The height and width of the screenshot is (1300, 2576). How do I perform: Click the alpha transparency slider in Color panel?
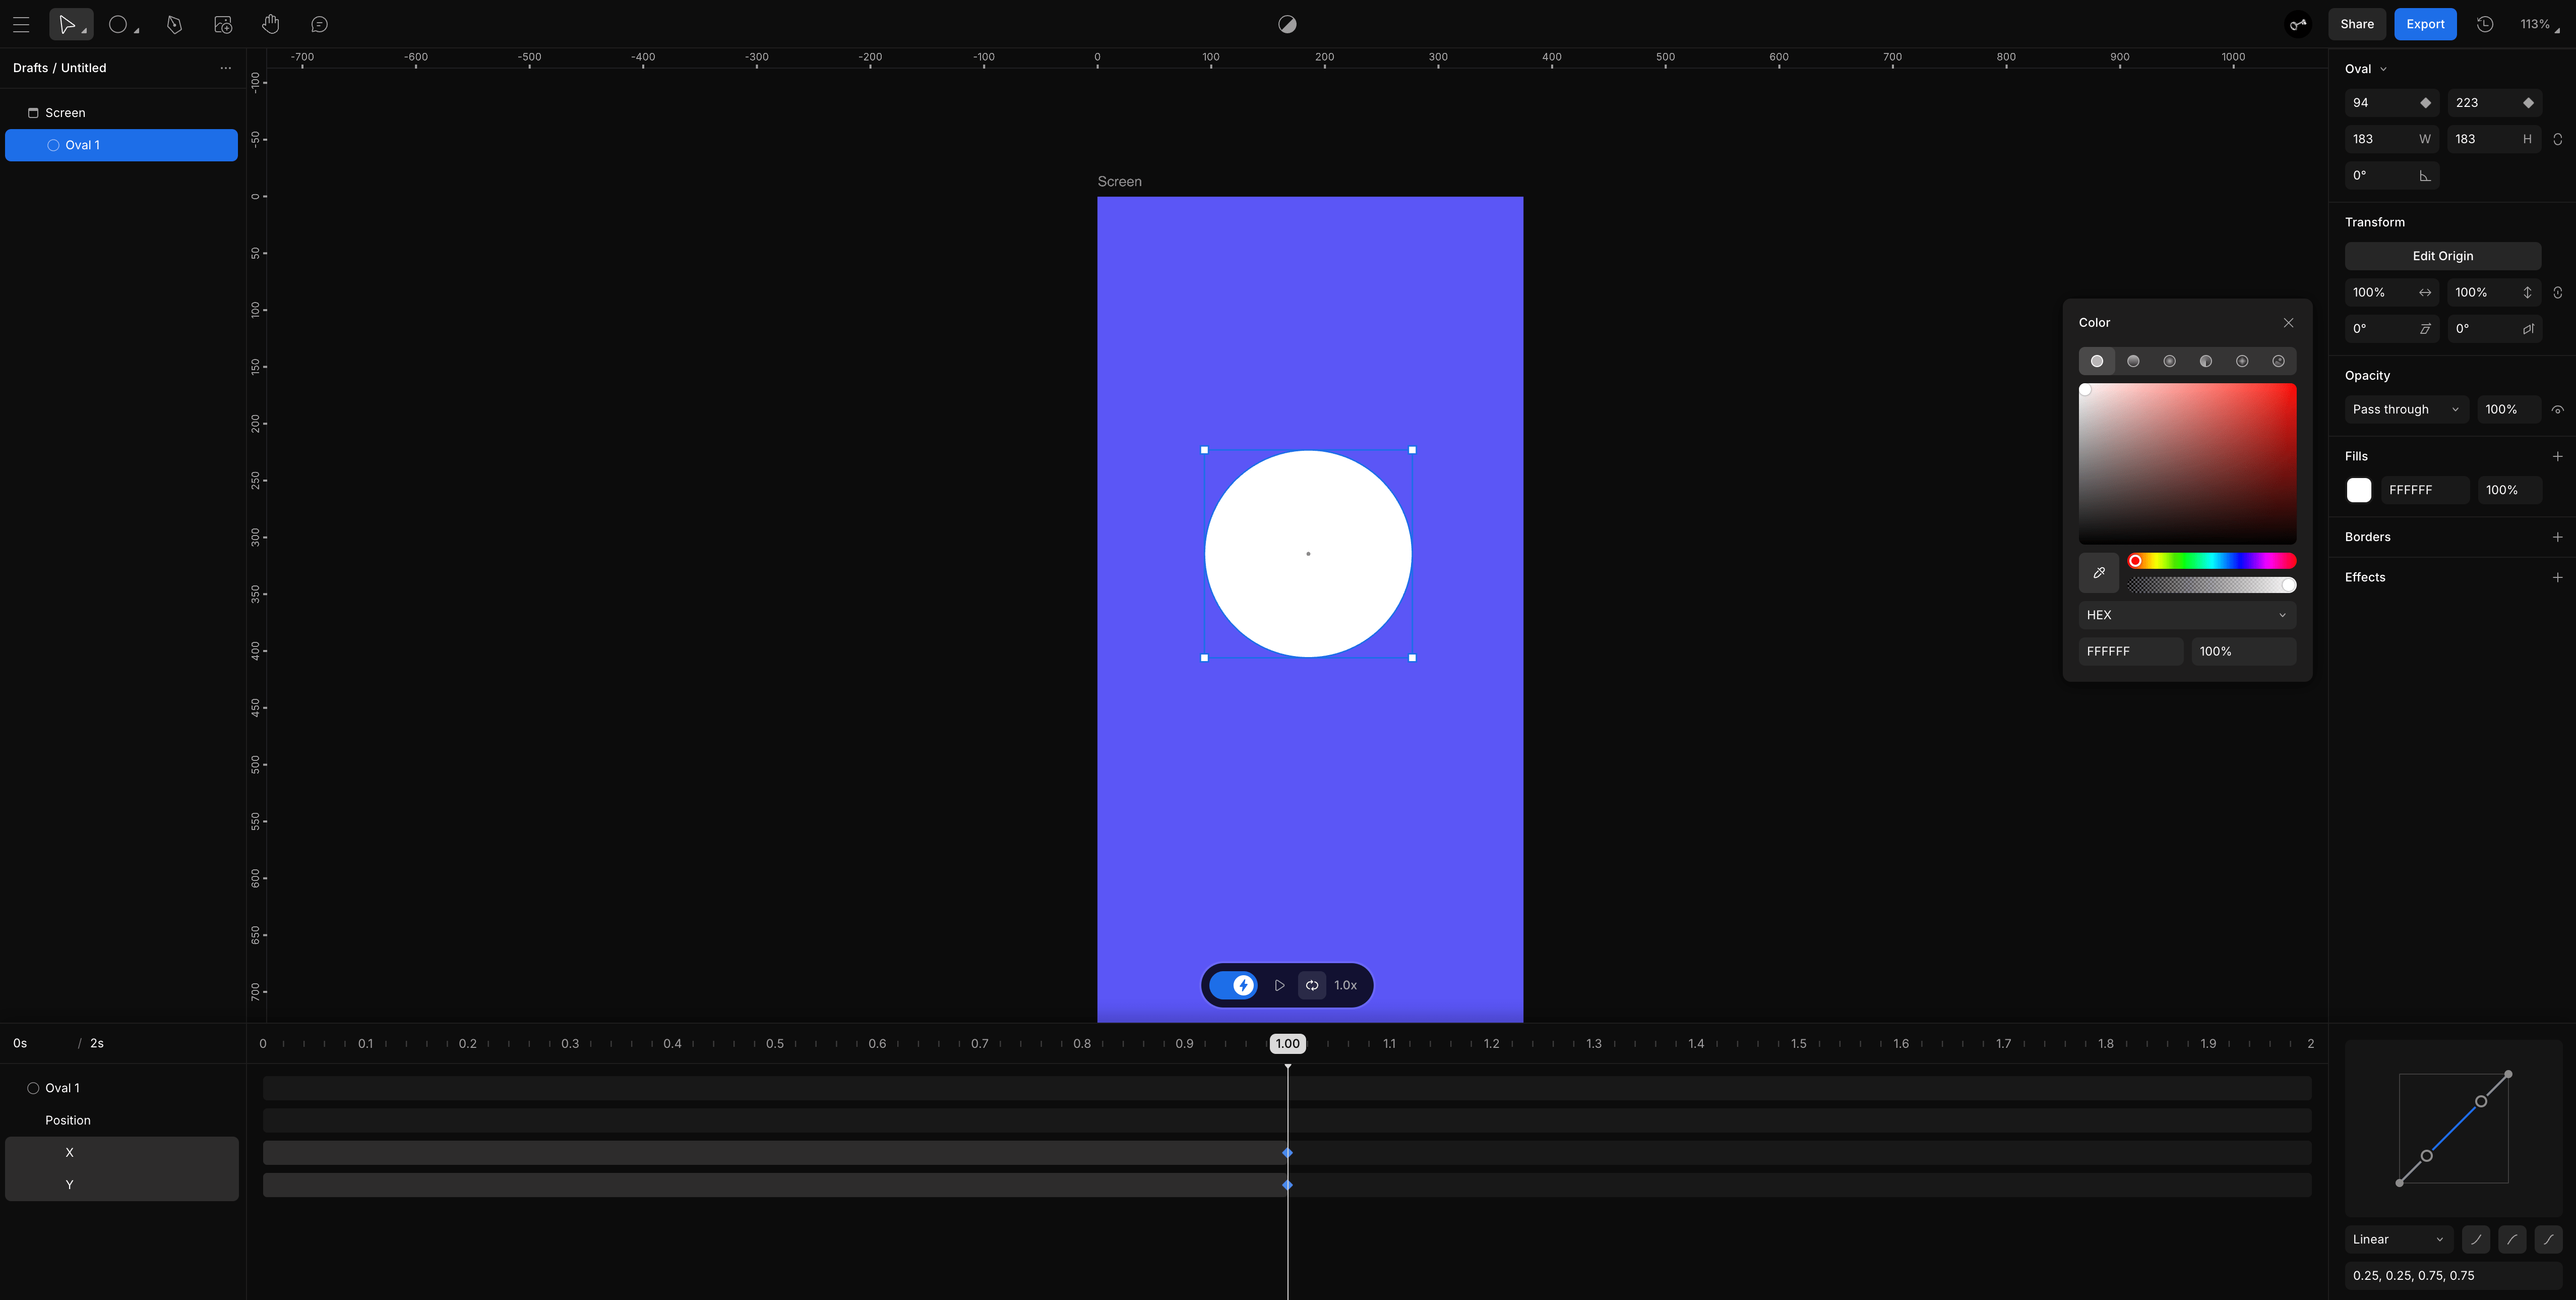[x=2211, y=585]
